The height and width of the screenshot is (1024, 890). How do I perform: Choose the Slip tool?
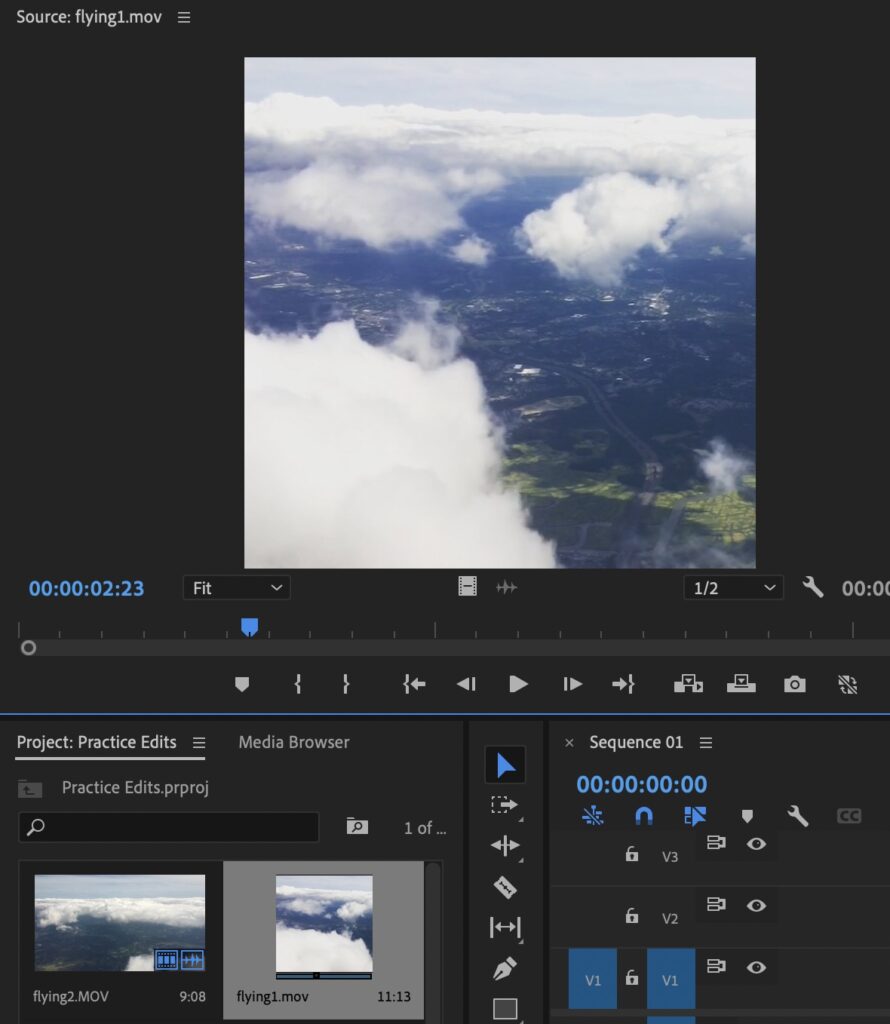pyautogui.click(x=505, y=927)
